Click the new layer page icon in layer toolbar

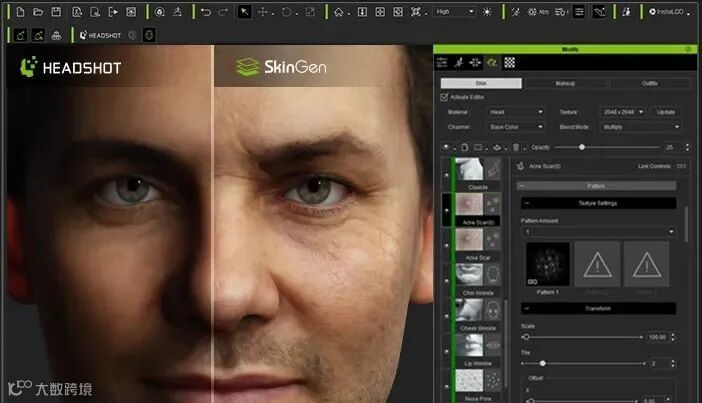click(x=464, y=147)
